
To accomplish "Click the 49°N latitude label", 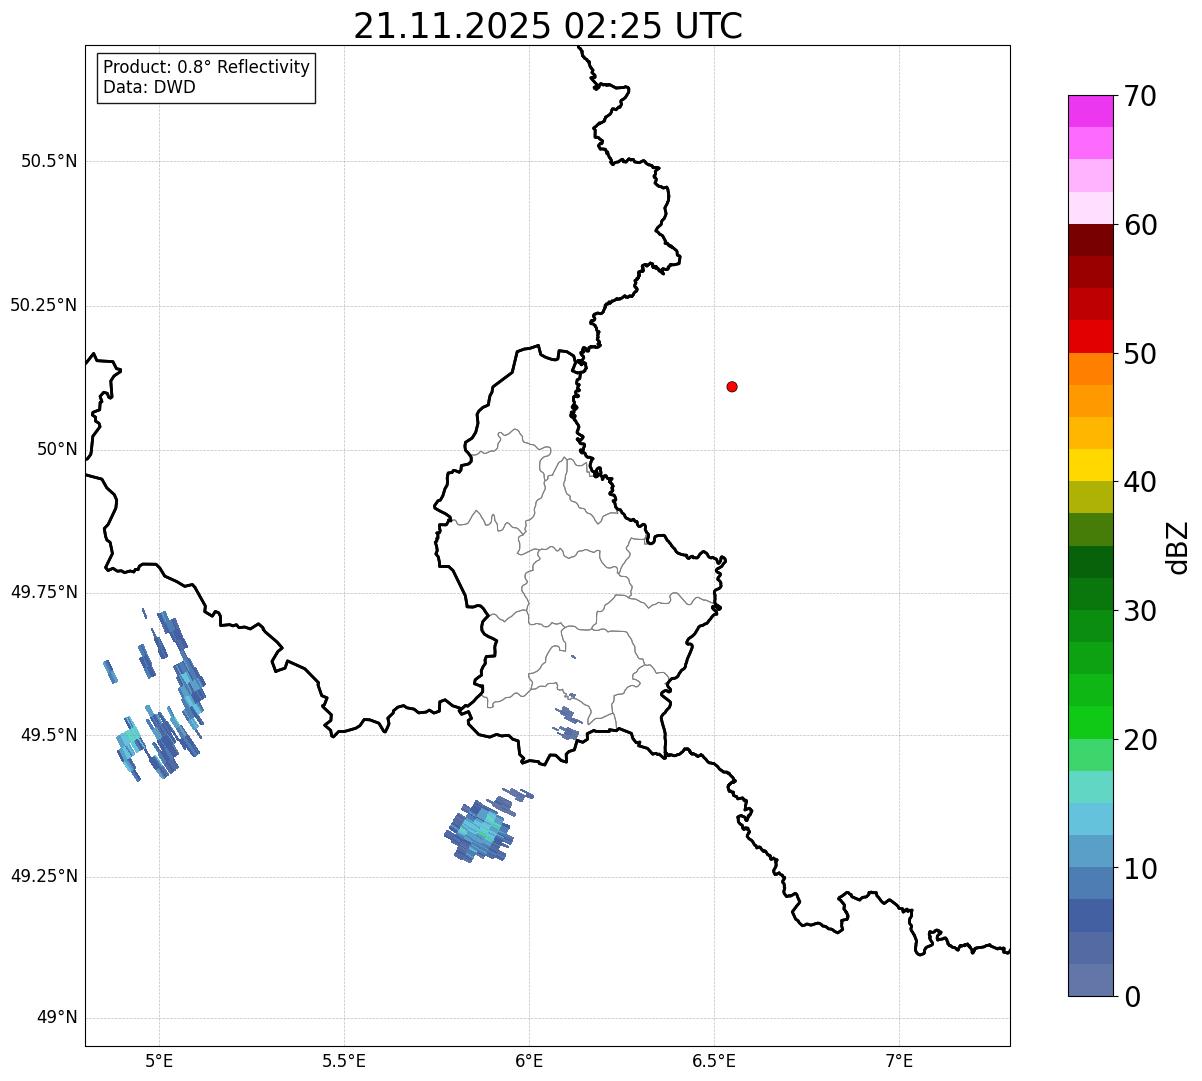I will coord(57,1018).
